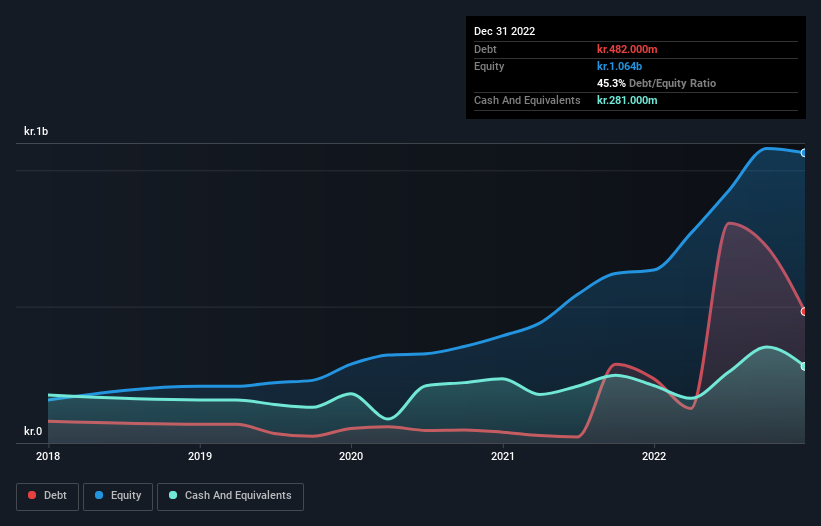Screen dimensions: 821x526
Task: Click the teal Cash And Equivalents legend dot
Action: coord(173,495)
